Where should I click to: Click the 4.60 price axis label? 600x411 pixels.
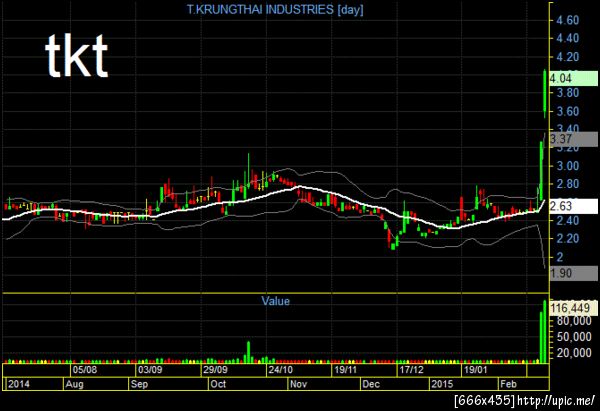tap(568, 20)
